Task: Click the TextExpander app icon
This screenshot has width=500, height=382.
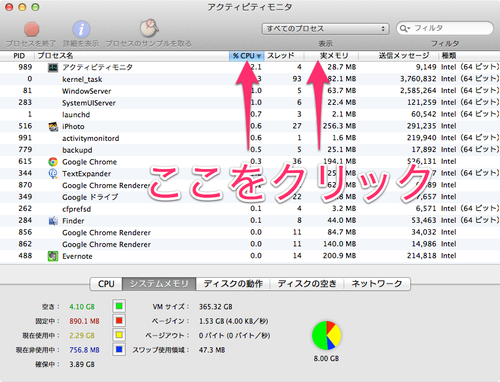Action: click(53, 173)
